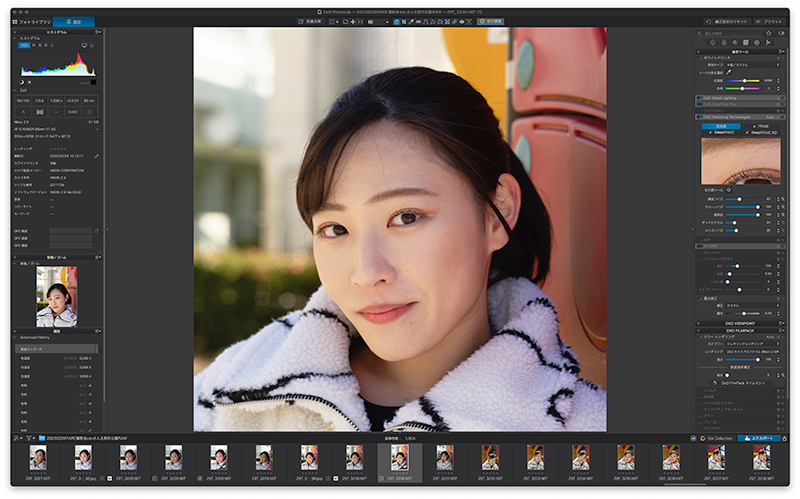Toggle highlight clipping sun icon under histogram
800x499 pixels.
[x=29, y=82]
